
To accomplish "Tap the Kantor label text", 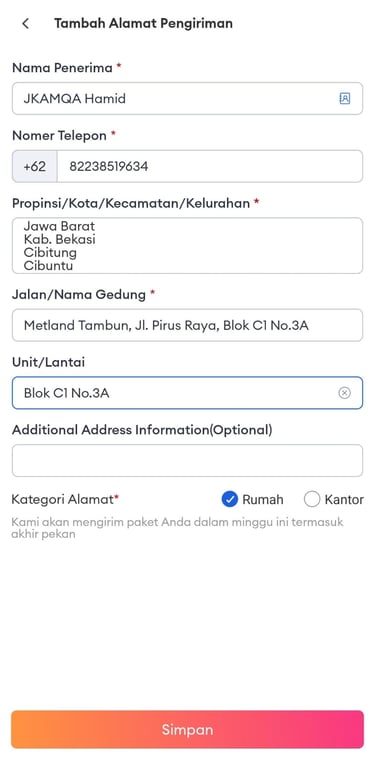I will 344,500.
